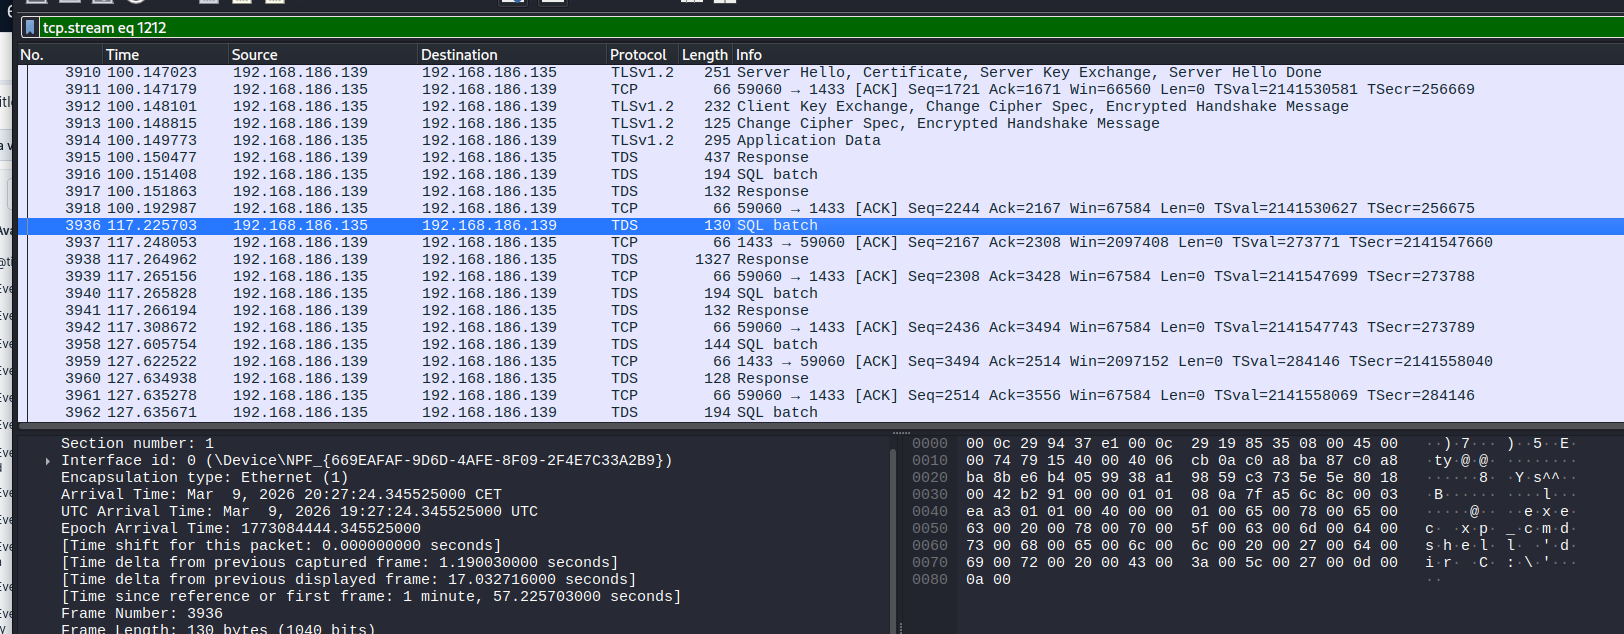Select packet 3942 TCP ACK row
1624x634 pixels.
point(821,328)
